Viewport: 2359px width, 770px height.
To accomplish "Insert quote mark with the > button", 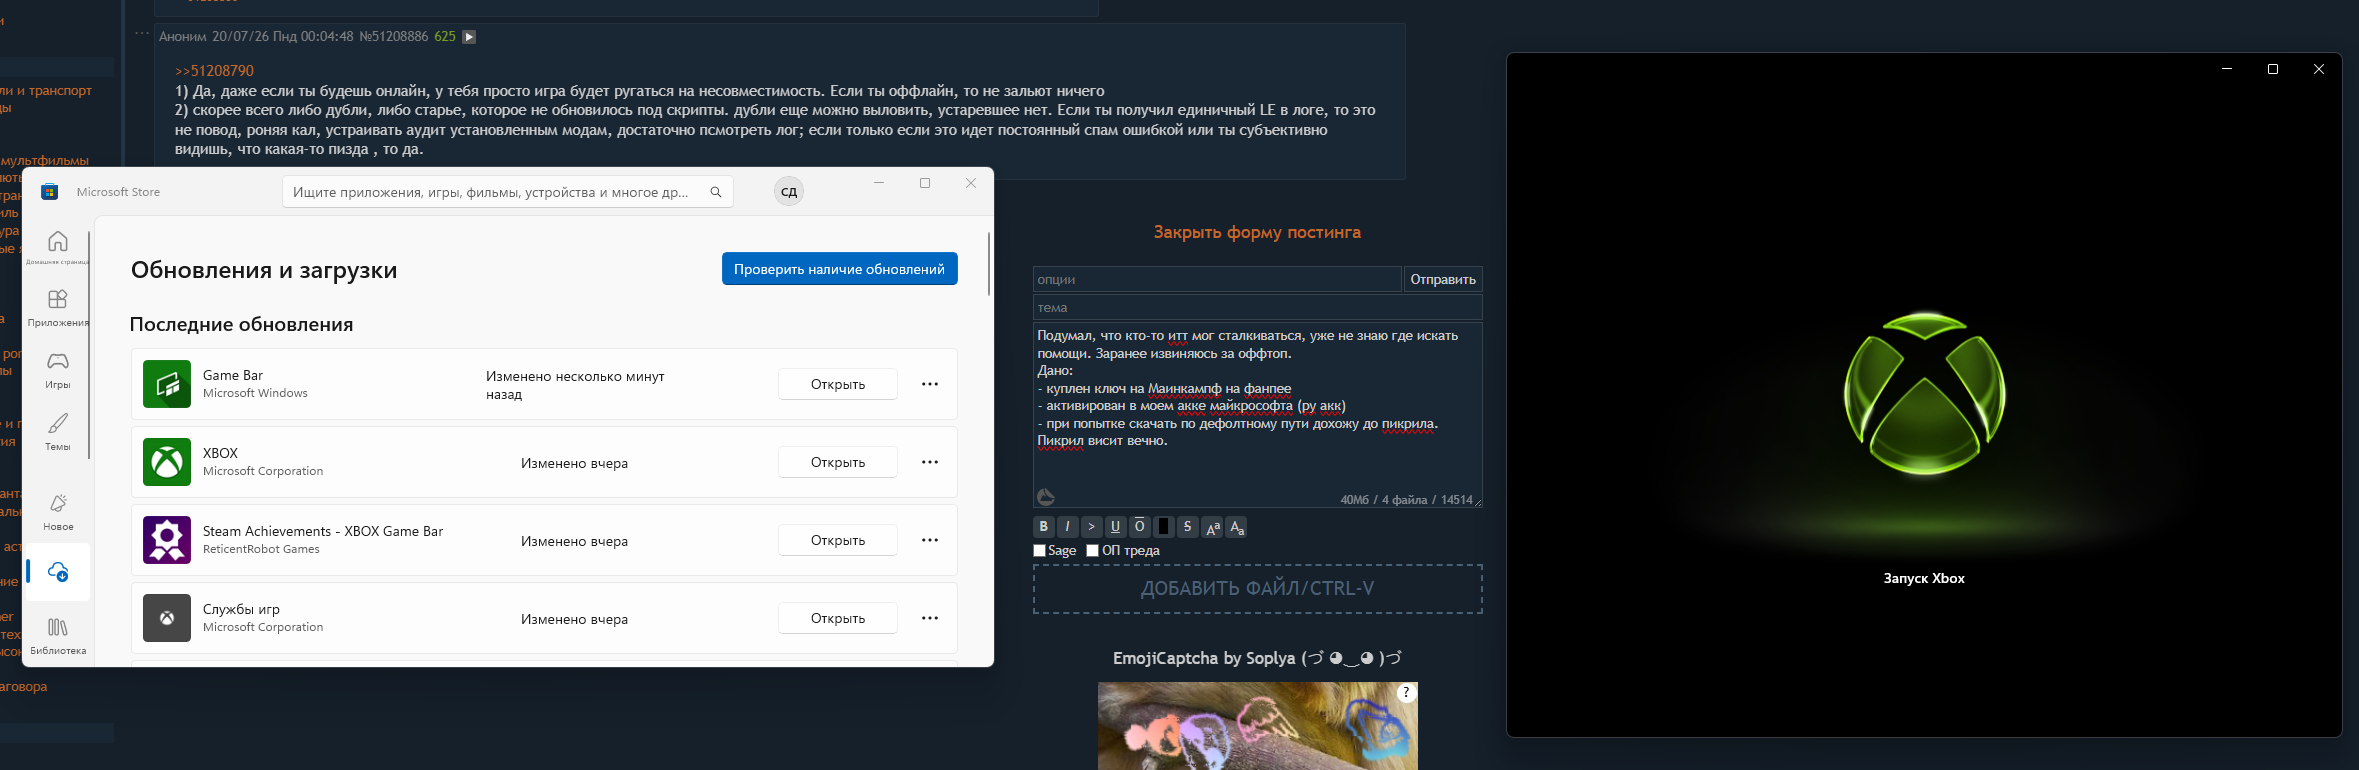I will tap(1091, 527).
